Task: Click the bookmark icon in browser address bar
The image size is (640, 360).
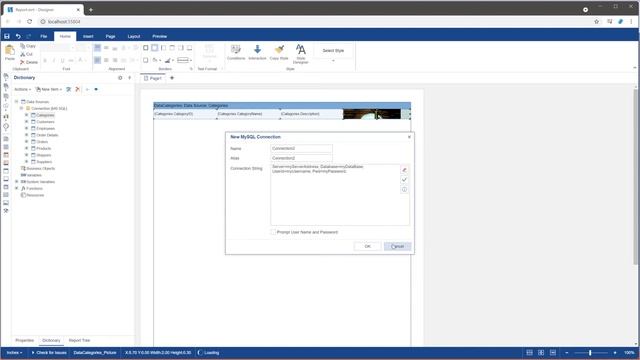Action: pos(596,22)
